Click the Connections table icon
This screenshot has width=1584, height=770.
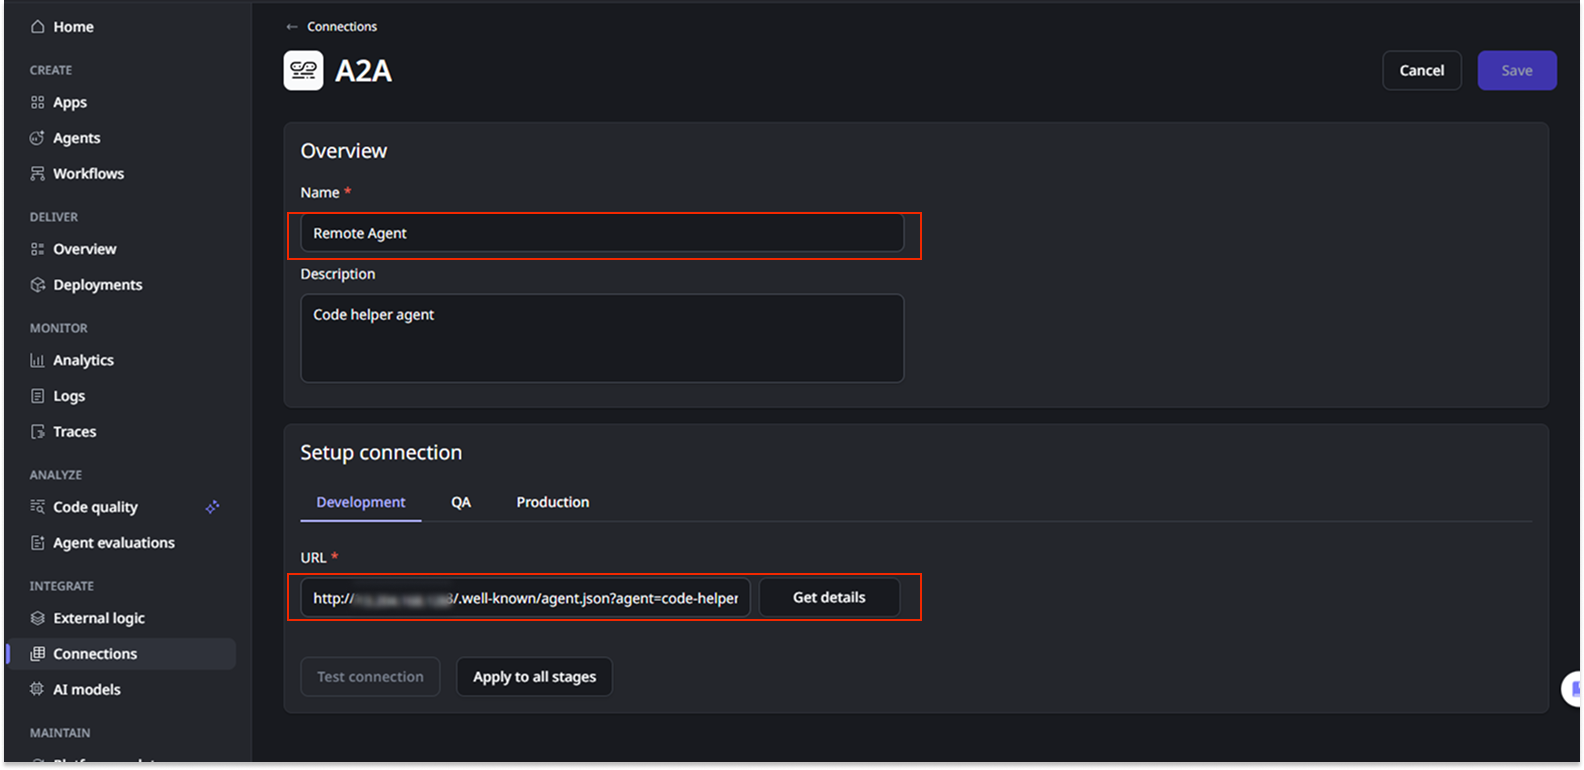click(38, 654)
